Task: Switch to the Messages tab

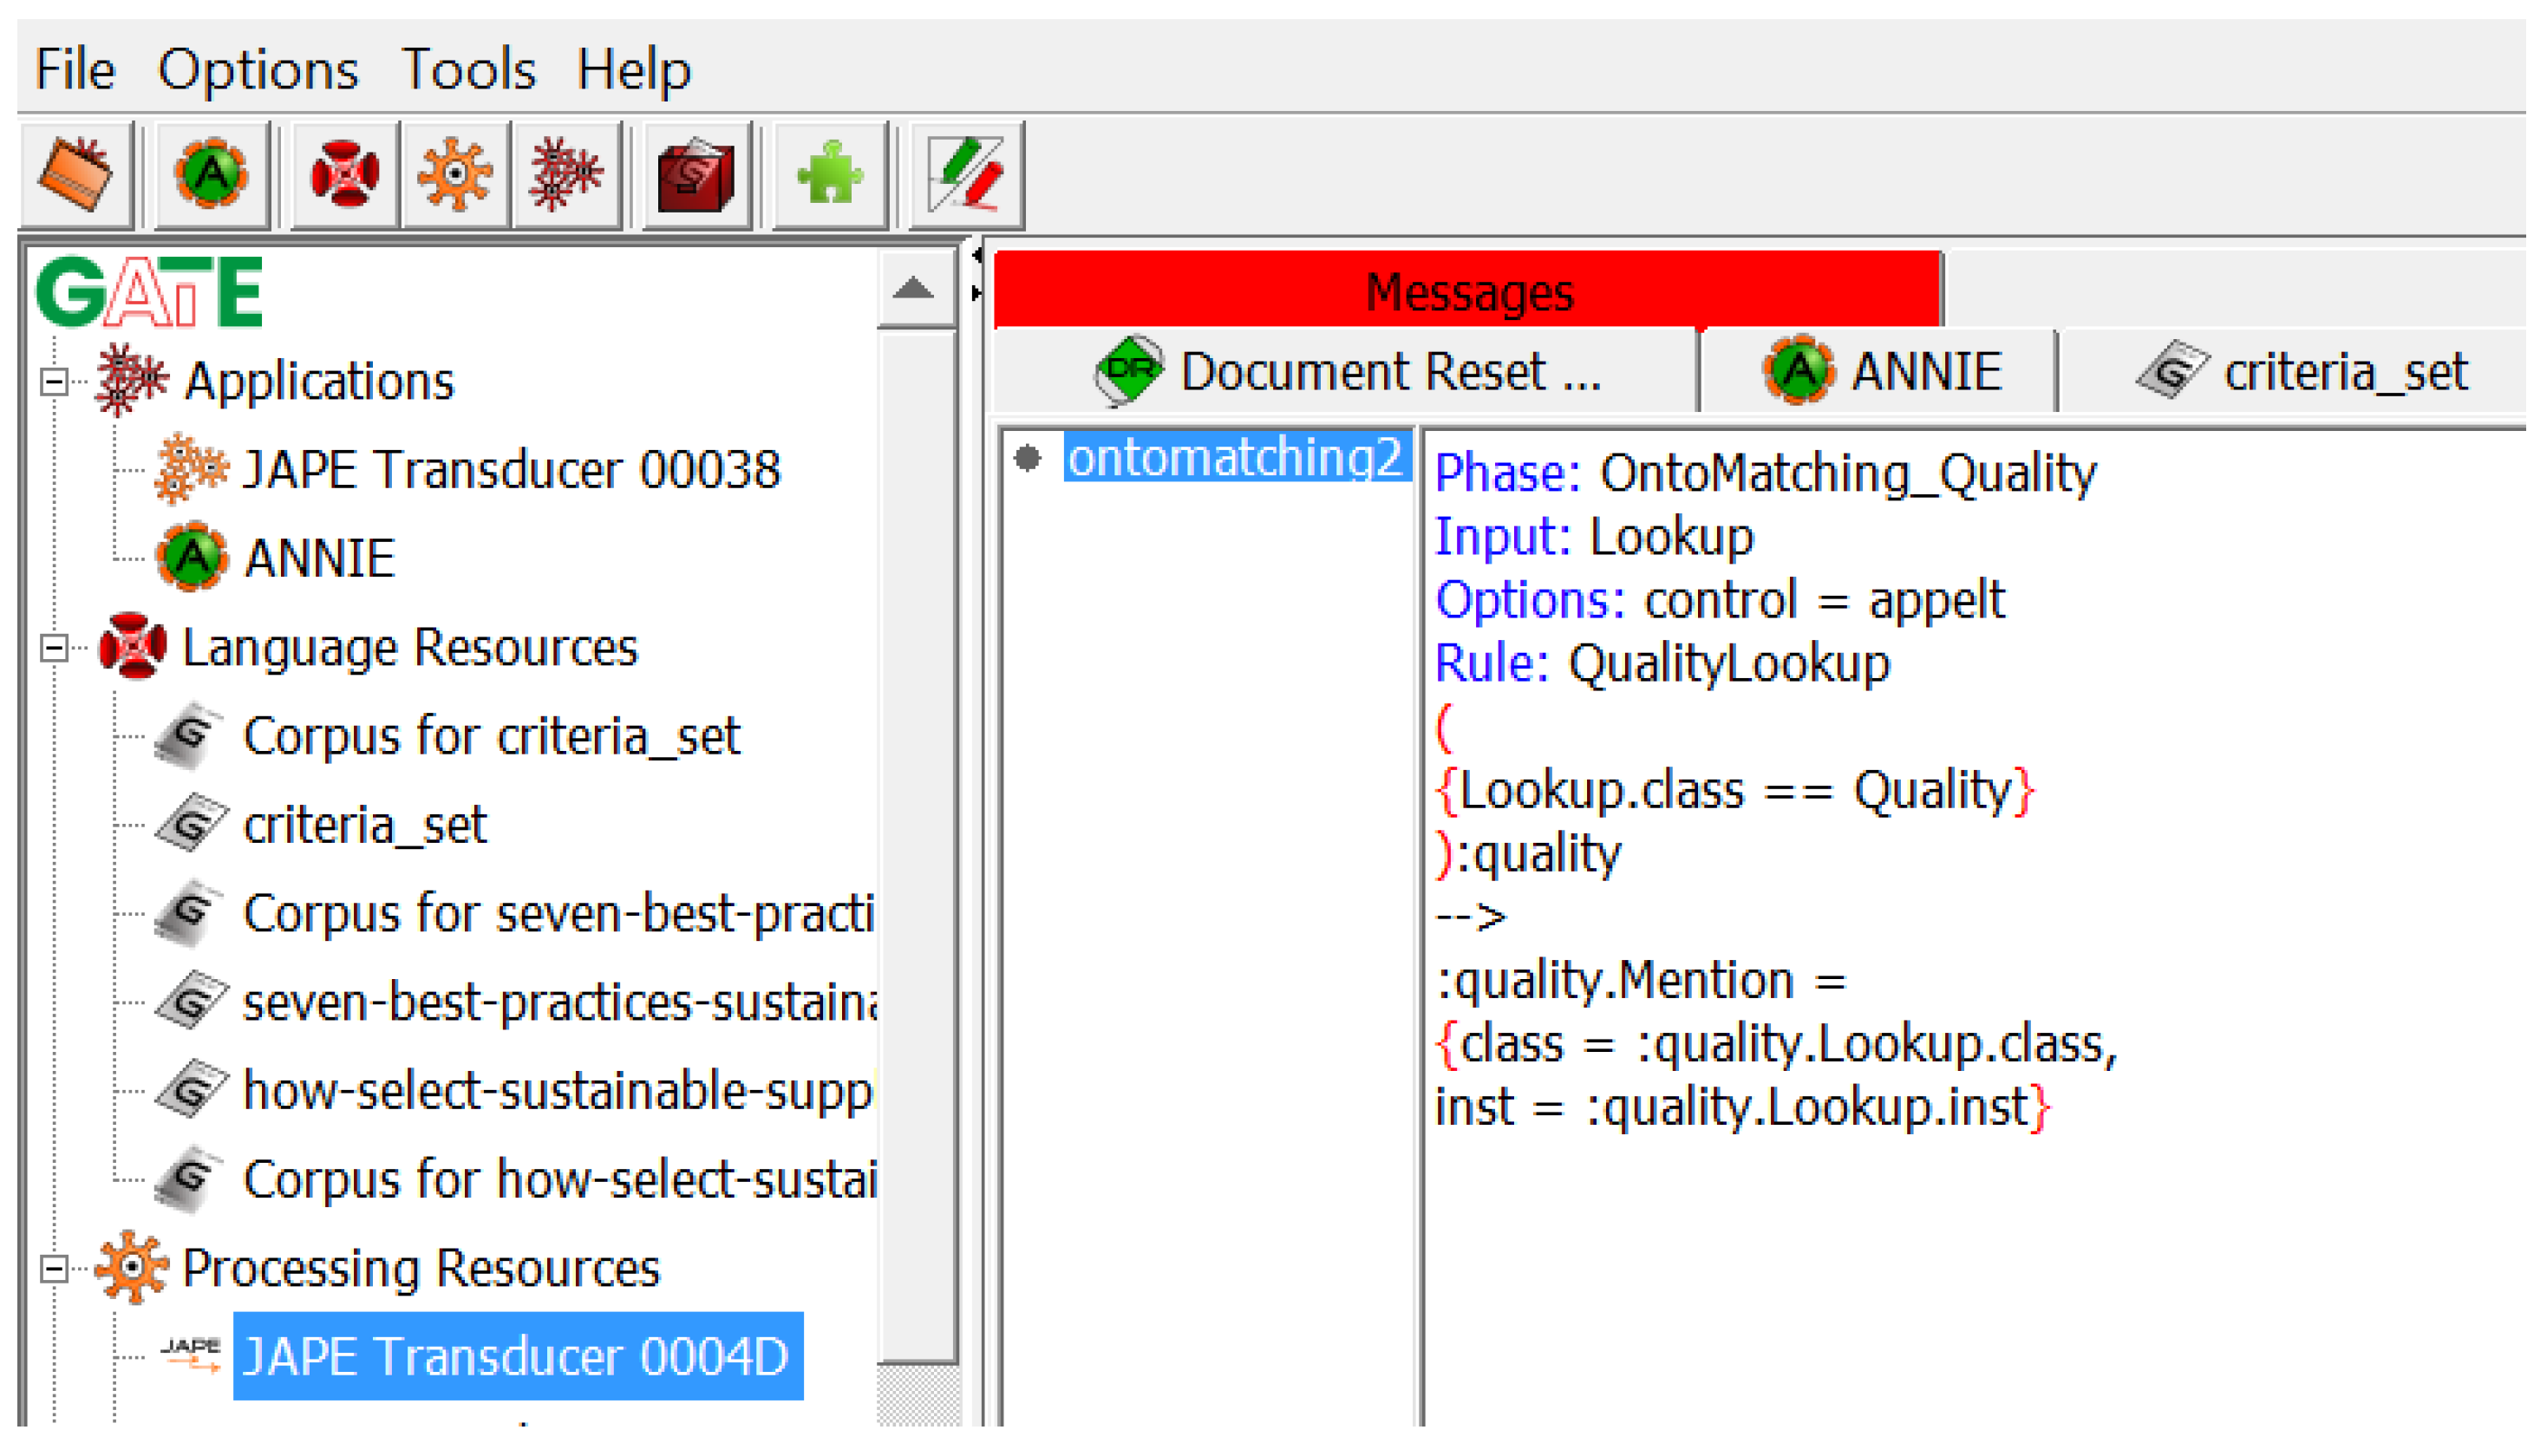Action: 1467,292
